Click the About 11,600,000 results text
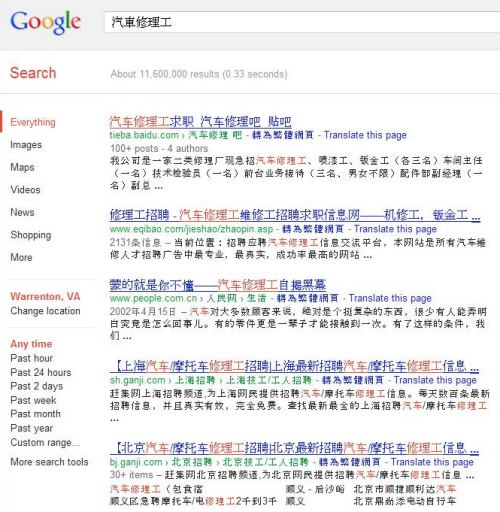This screenshot has width=500, height=512. point(199,74)
